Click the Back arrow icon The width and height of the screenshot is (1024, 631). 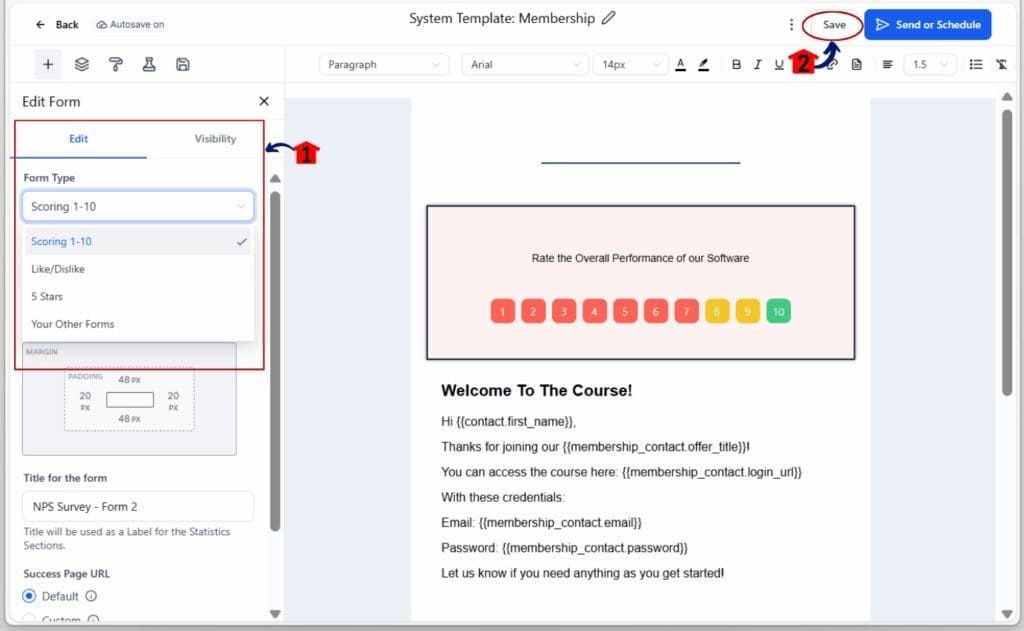pos(40,24)
